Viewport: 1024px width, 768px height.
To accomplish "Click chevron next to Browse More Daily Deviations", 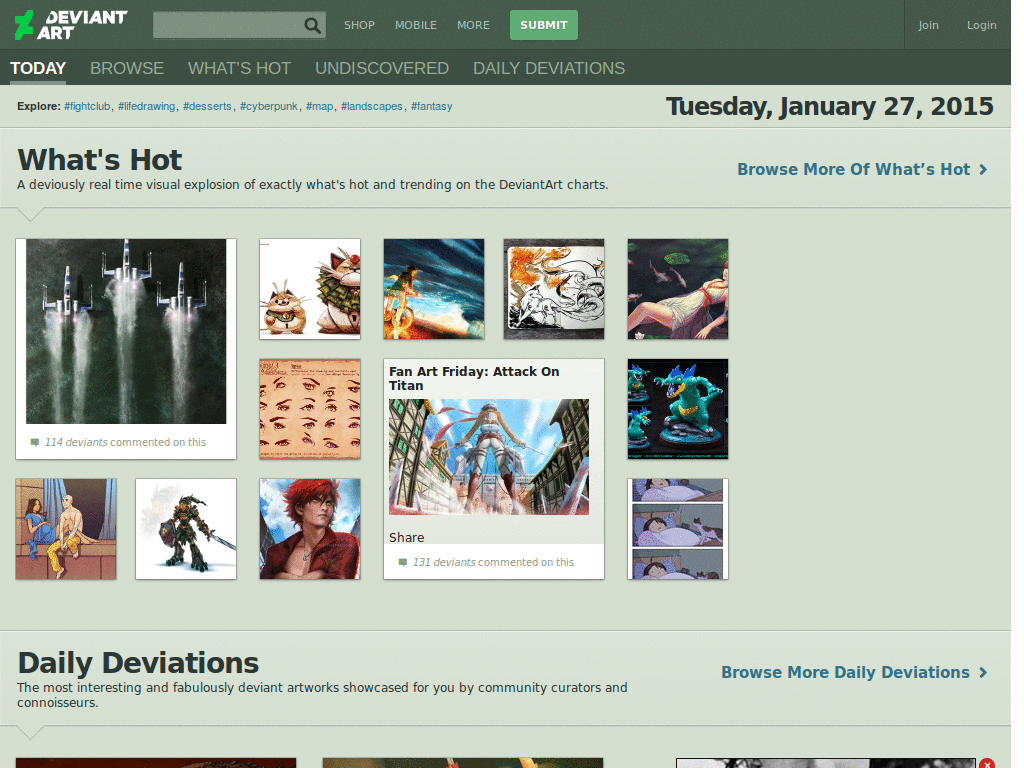I will [983, 673].
